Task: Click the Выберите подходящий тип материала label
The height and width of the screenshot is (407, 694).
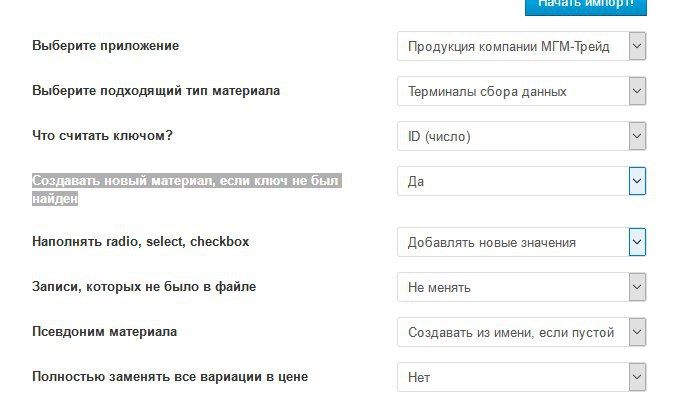Action: click(156, 91)
